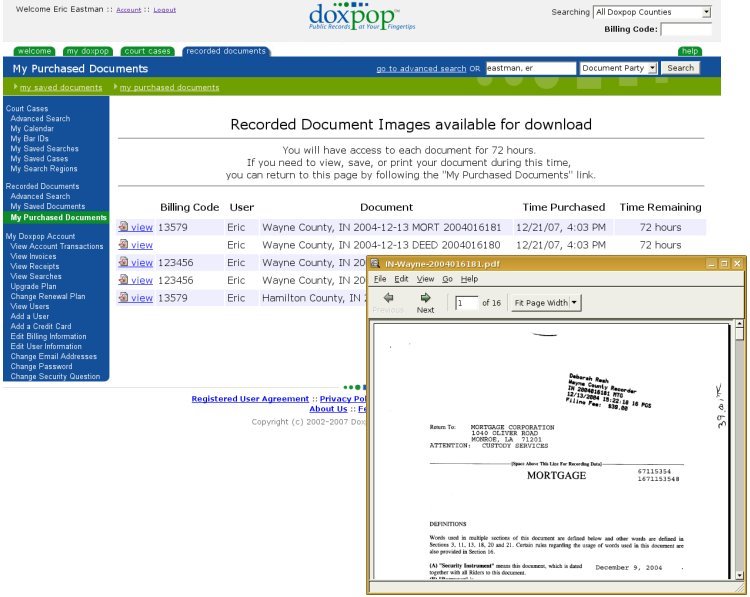Click PDF icon next to Hamilton County row
The image size is (750, 597).
coord(123,298)
